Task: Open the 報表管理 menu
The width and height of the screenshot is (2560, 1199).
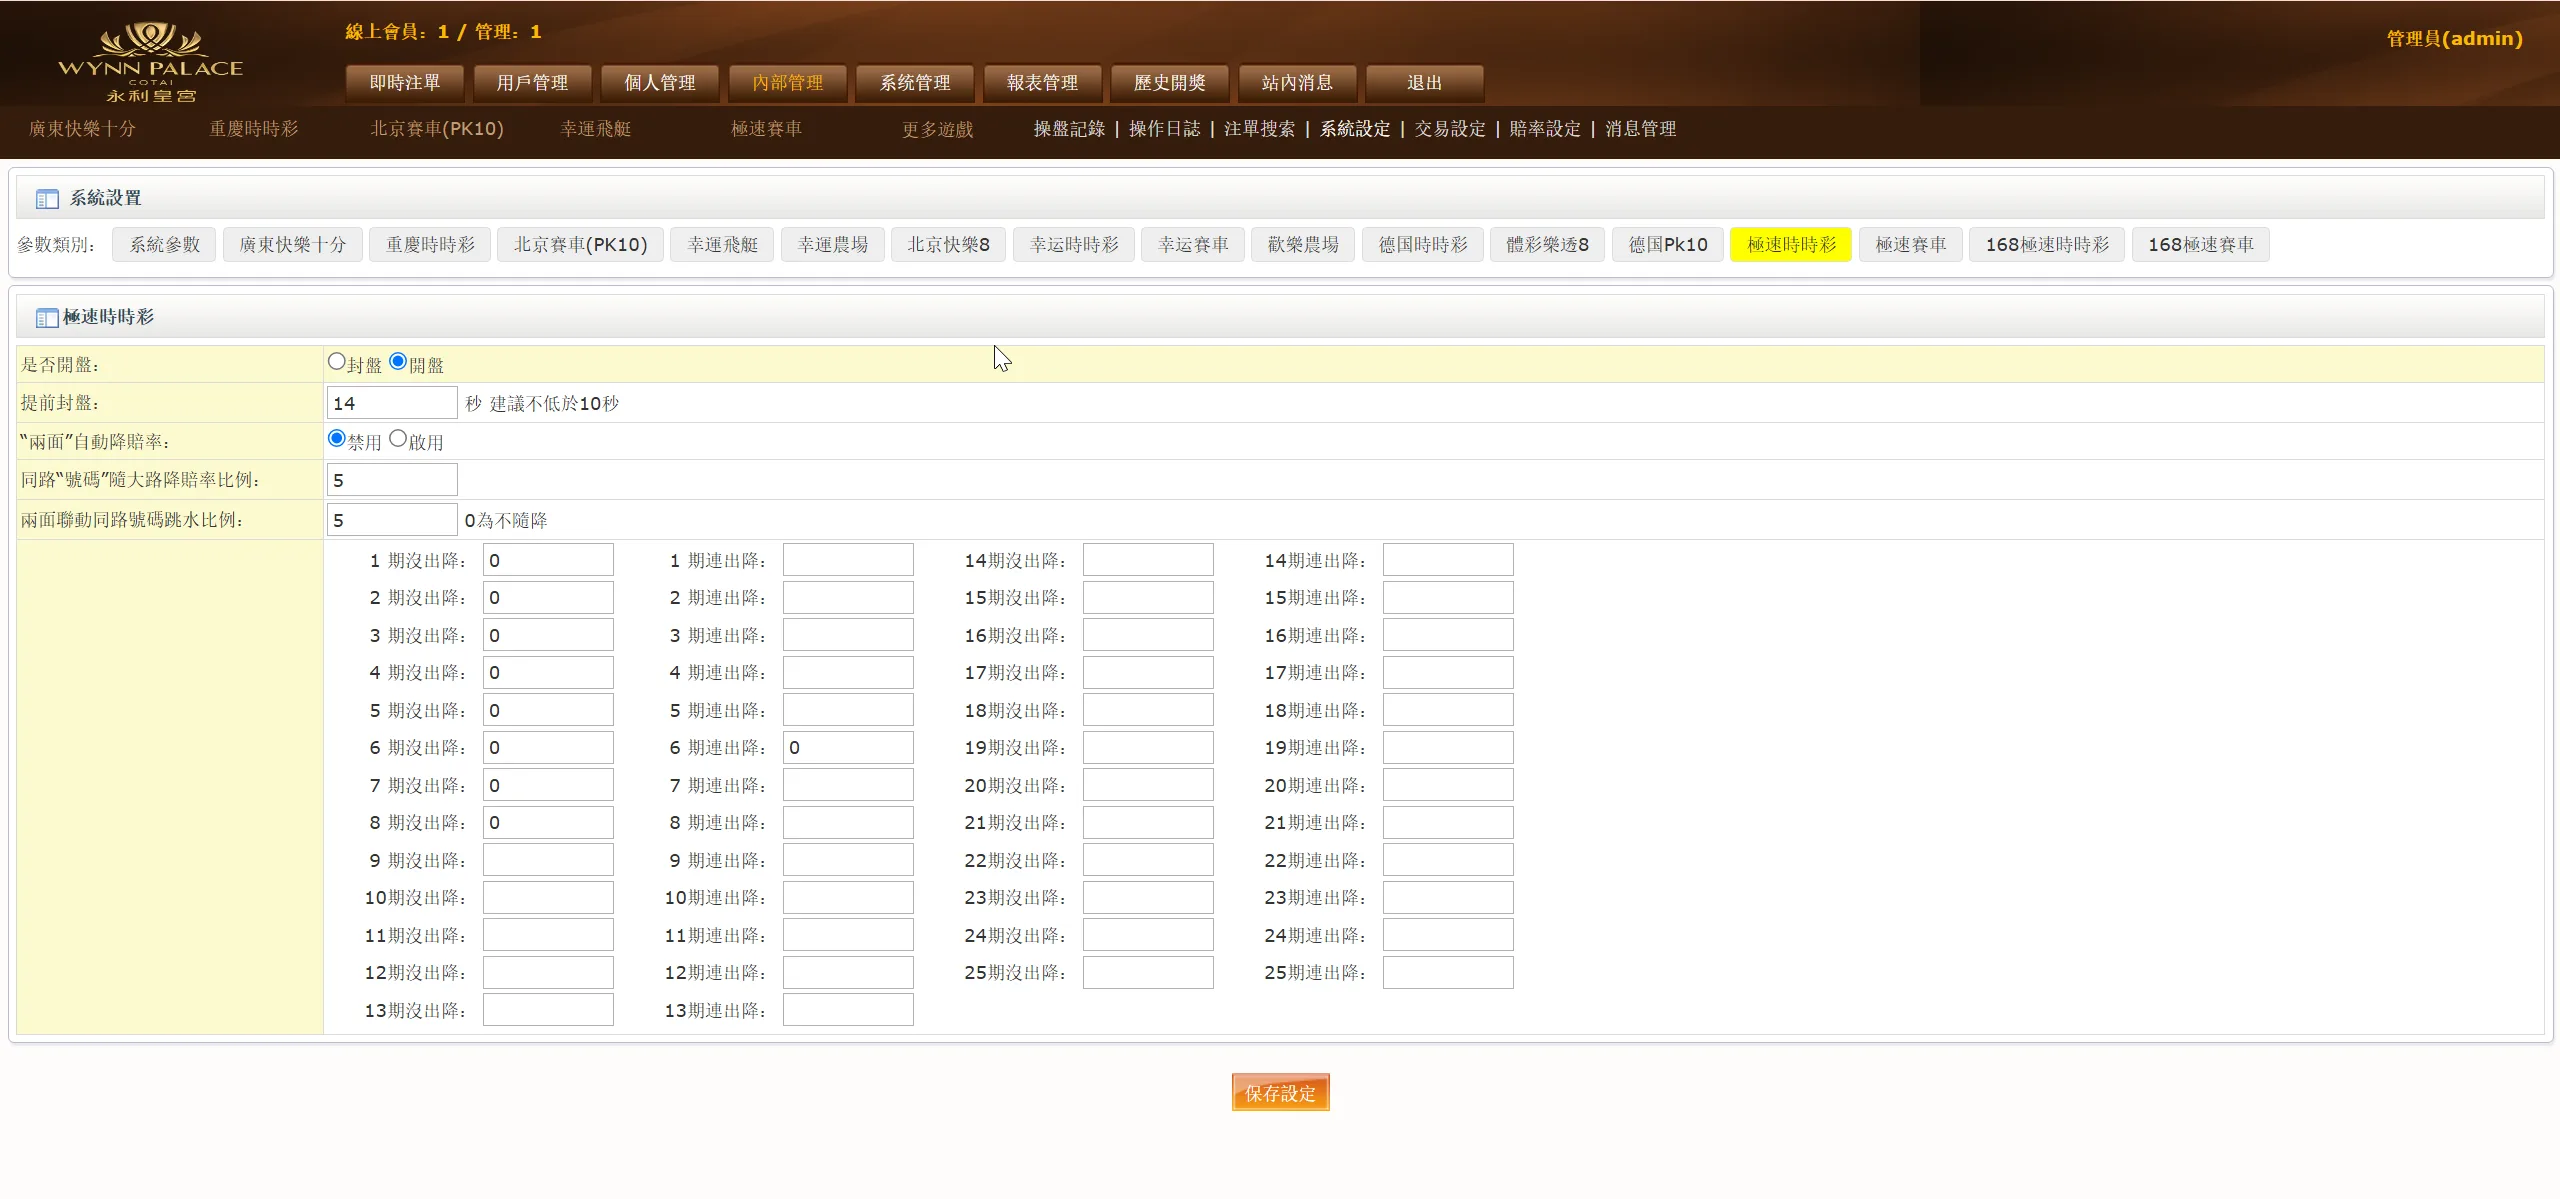Action: tap(1041, 83)
